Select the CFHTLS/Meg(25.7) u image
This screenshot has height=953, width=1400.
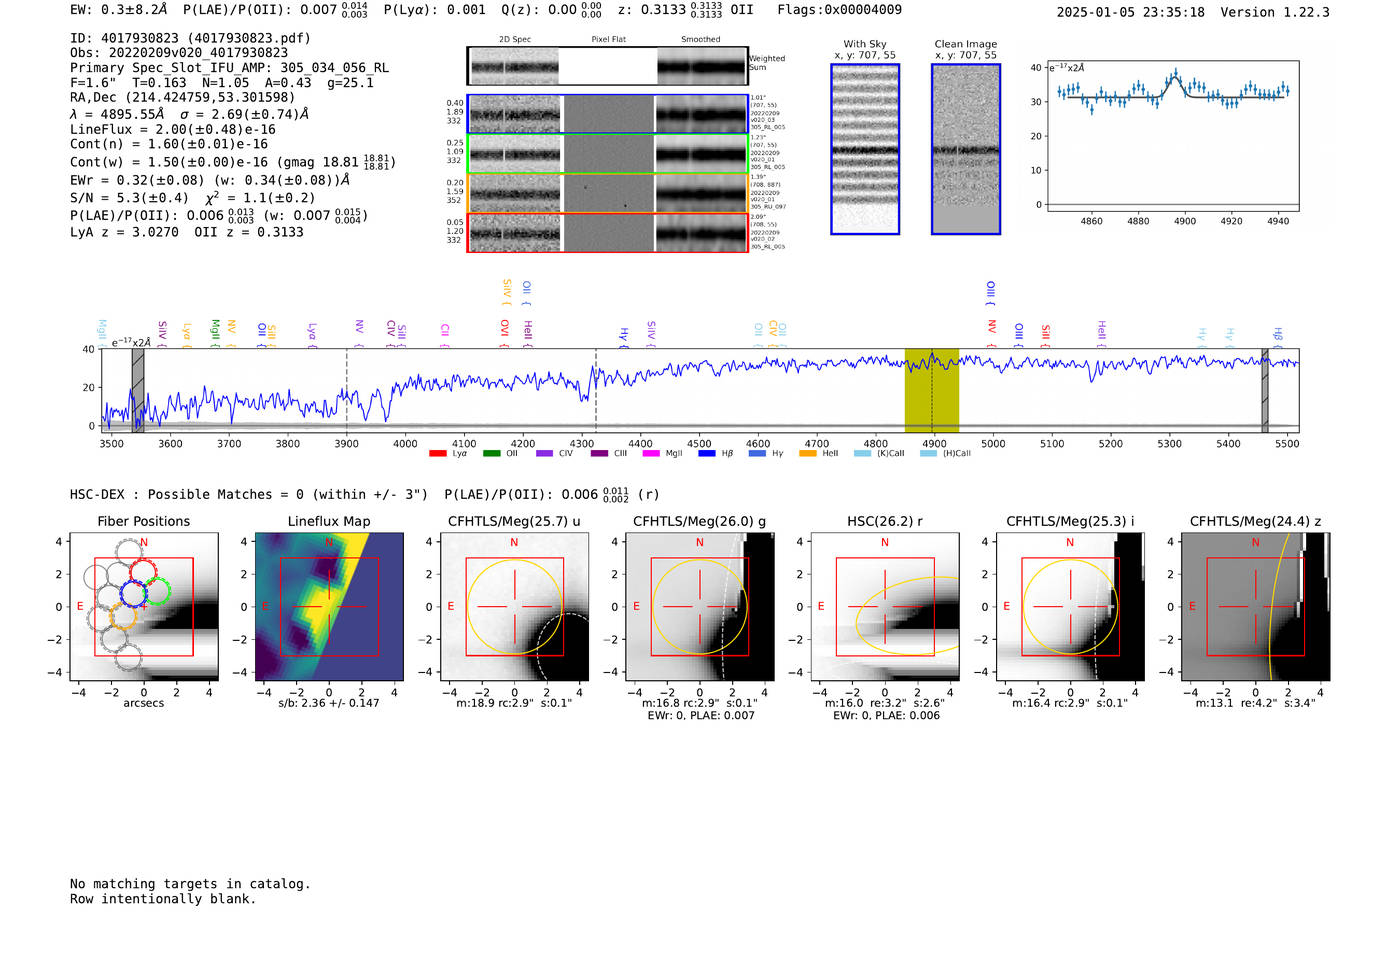tap(515, 607)
